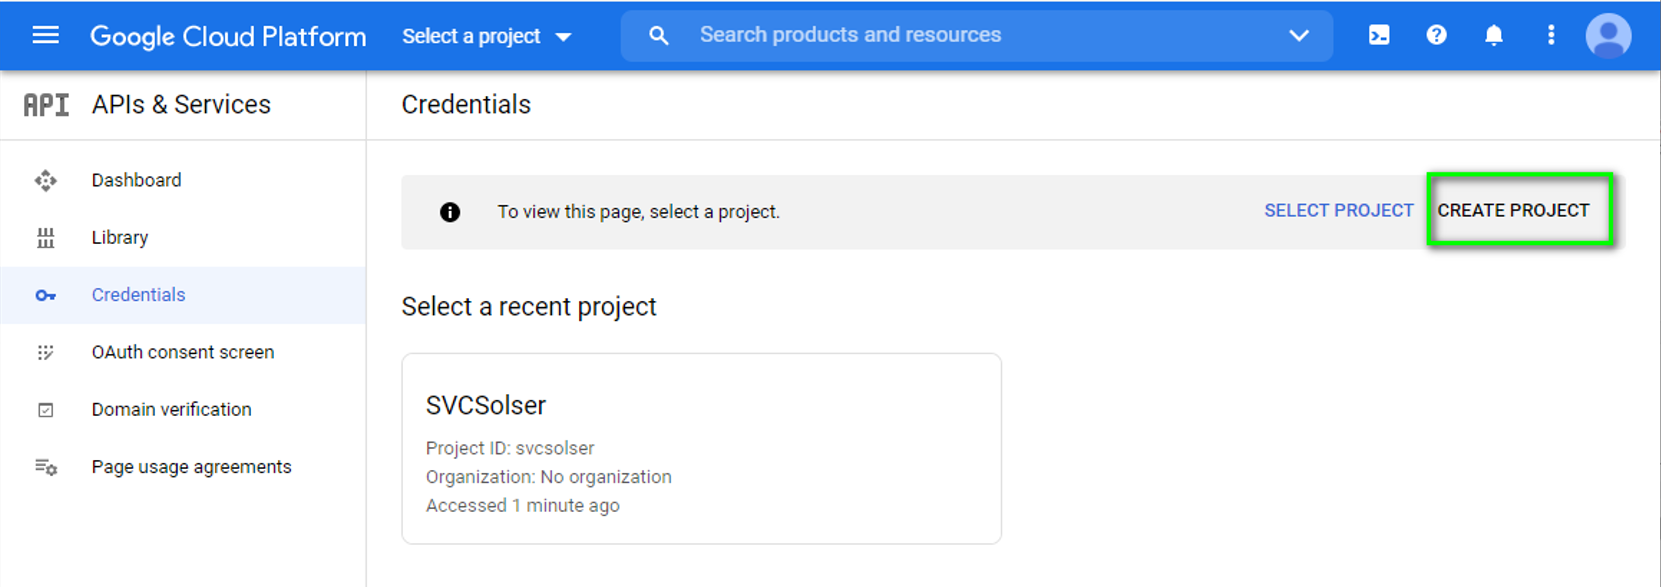The image size is (1661, 587).
Task: Activate Cloud Shell terminal icon
Action: [x=1379, y=35]
